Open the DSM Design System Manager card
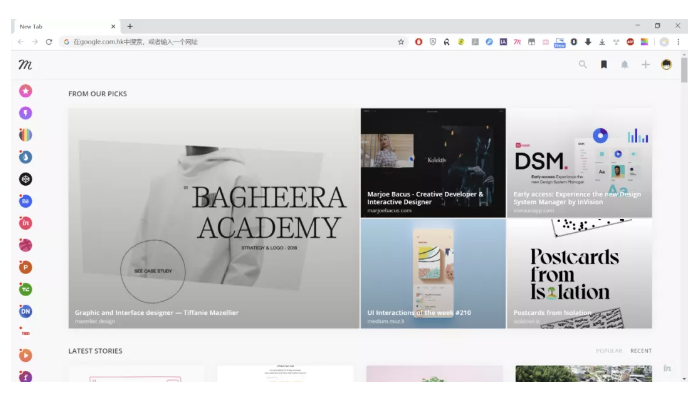Screen dimensions: 696x396 coord(579,162)
